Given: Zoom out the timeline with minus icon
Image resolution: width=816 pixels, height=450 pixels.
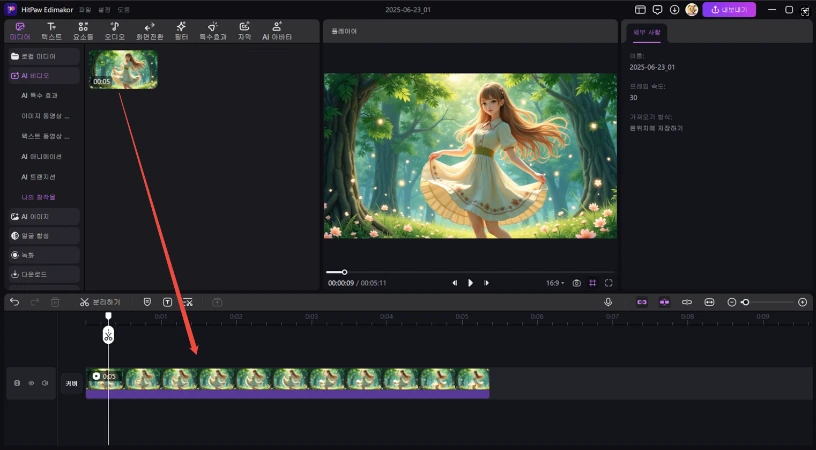Looking at the screenshot, I should pos(732,302).
